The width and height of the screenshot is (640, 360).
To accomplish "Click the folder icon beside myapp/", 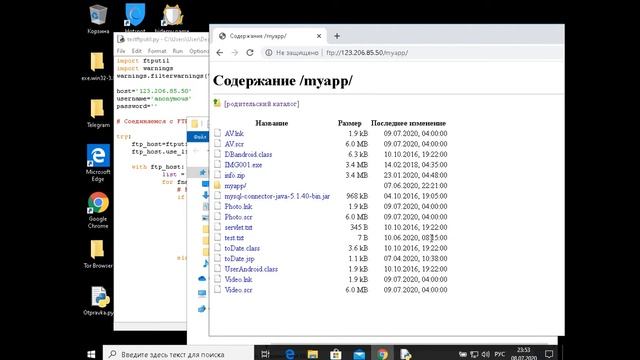I will [218, 185].
